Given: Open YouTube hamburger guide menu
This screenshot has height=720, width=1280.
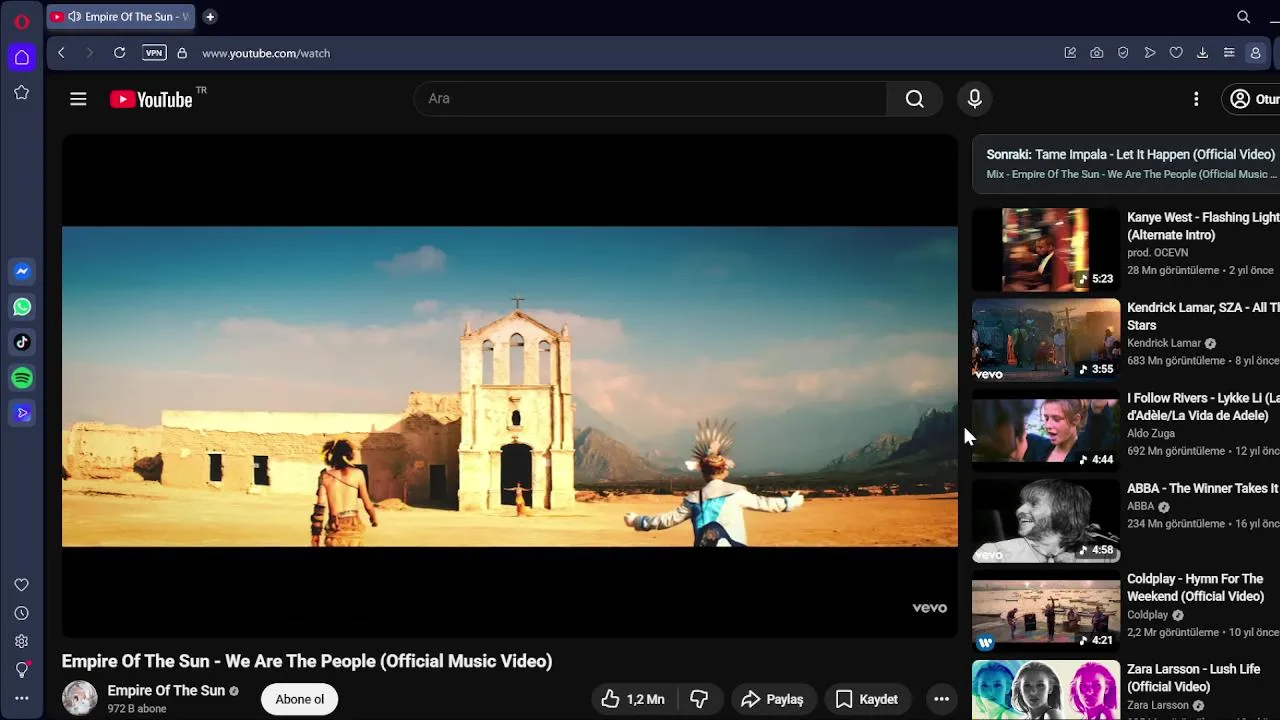Looking at the screenshot, I should (x=78, y=99).
